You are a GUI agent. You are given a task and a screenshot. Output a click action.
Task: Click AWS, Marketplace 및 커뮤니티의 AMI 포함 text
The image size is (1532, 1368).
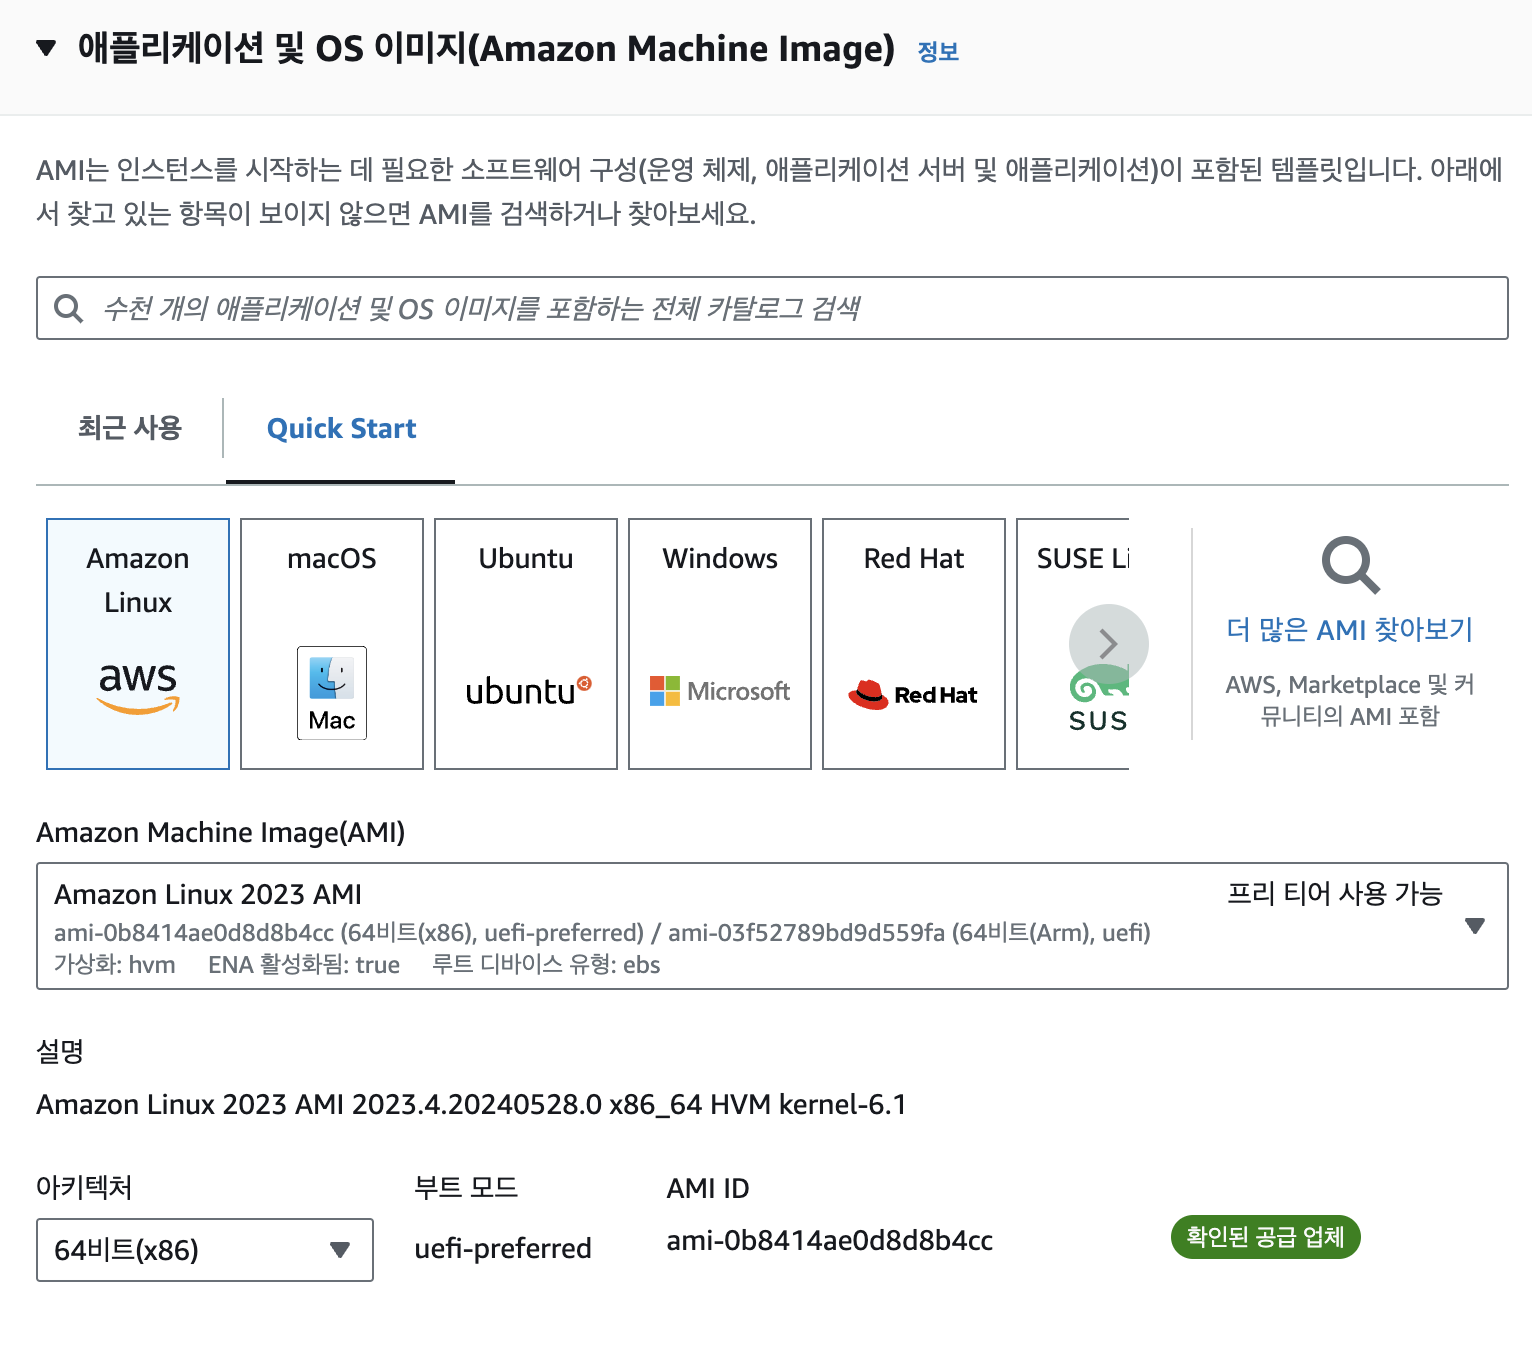(x=1350, y=700)
